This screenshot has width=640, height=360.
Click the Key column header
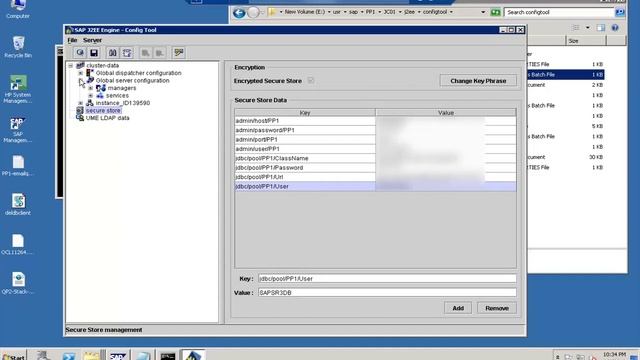click(305, 113)
